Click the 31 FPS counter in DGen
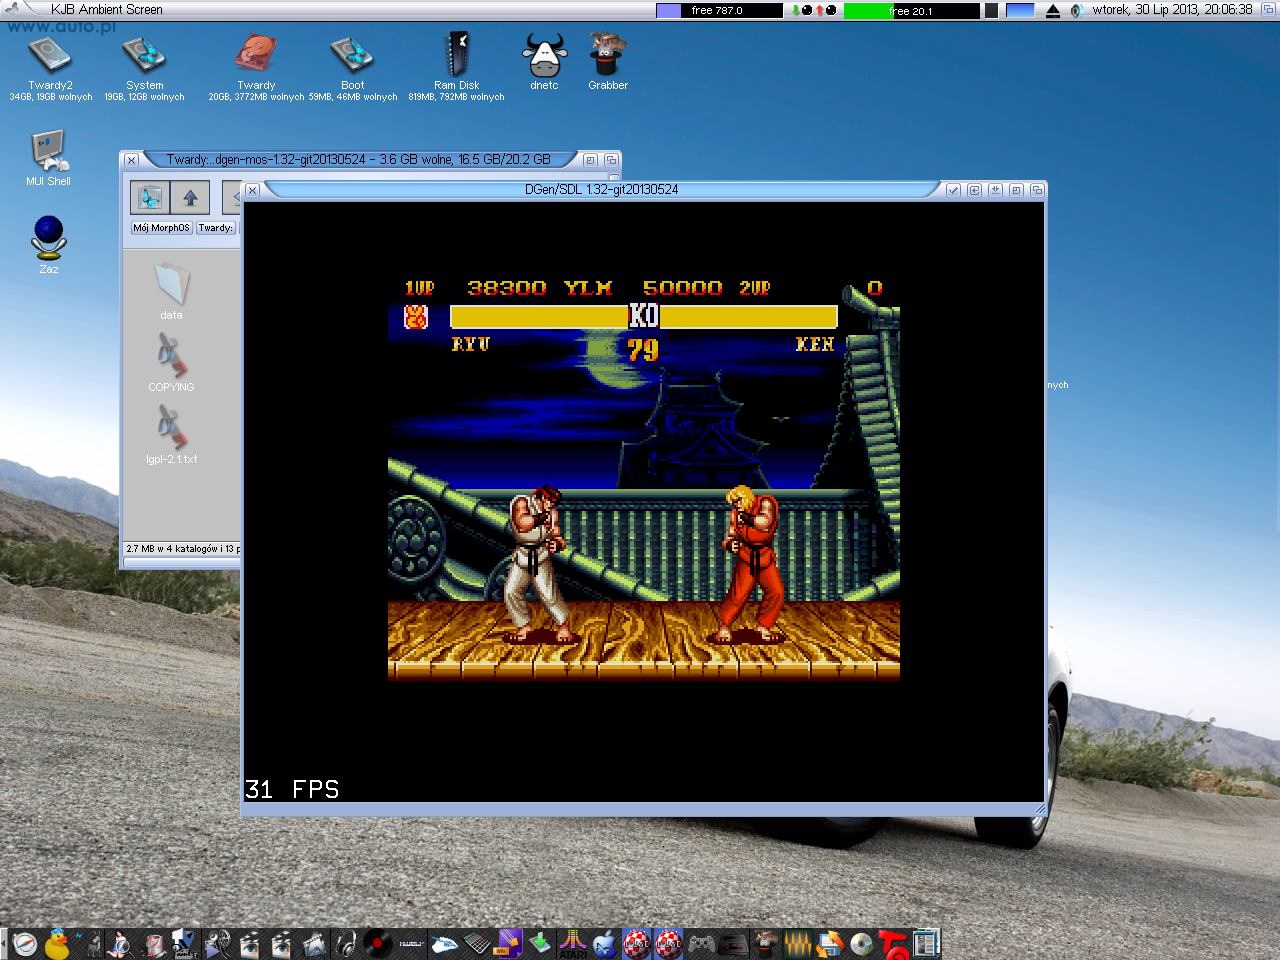The height and width of the screenshot is (960, 1280). (x=292, y=789)
